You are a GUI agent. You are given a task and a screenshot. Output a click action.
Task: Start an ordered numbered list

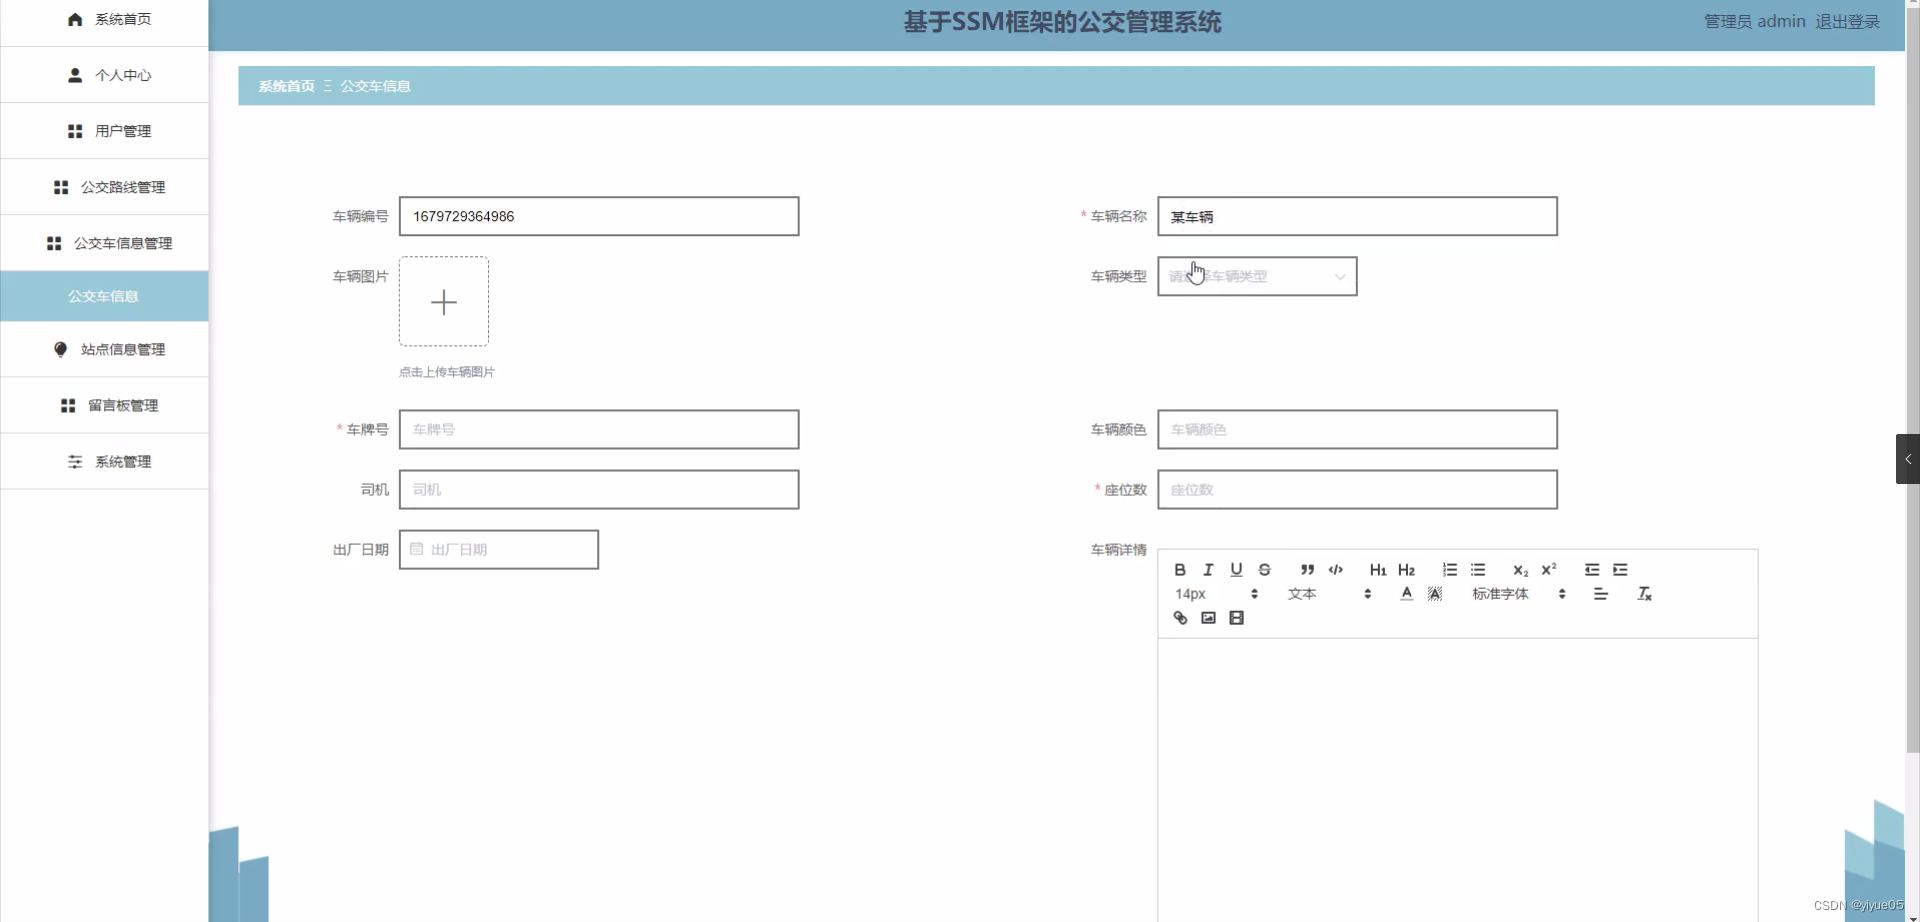pos(1450,570)
